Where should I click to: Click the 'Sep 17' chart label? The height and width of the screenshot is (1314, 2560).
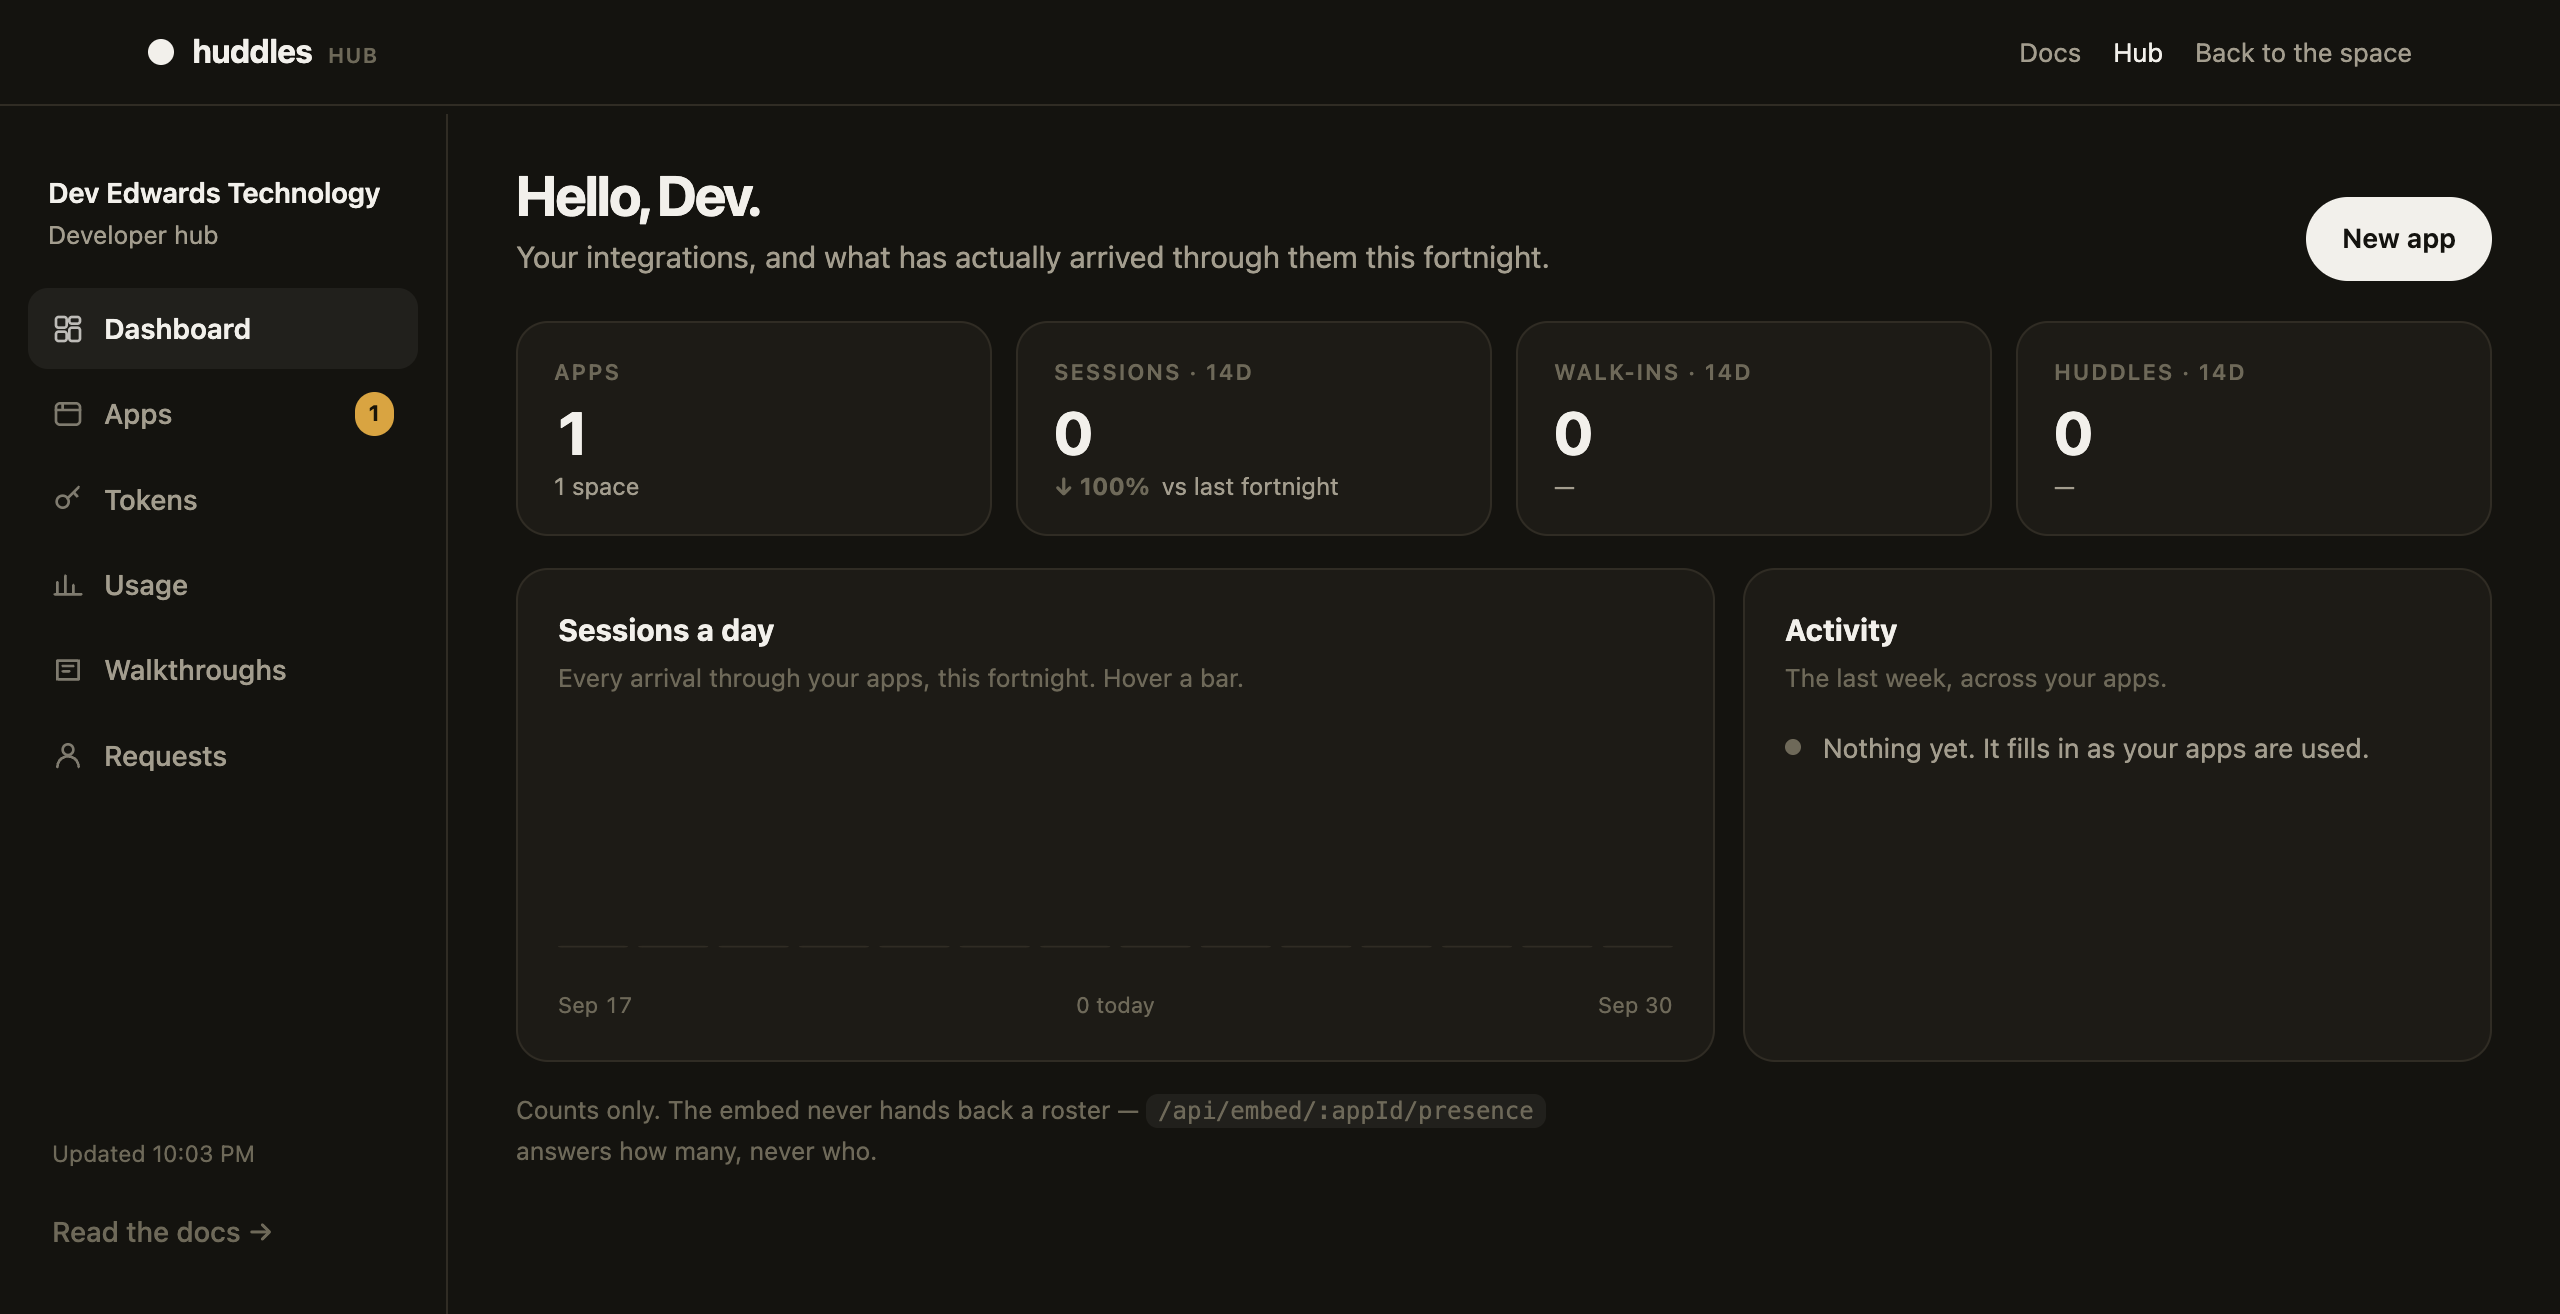tap(595, 1005)
